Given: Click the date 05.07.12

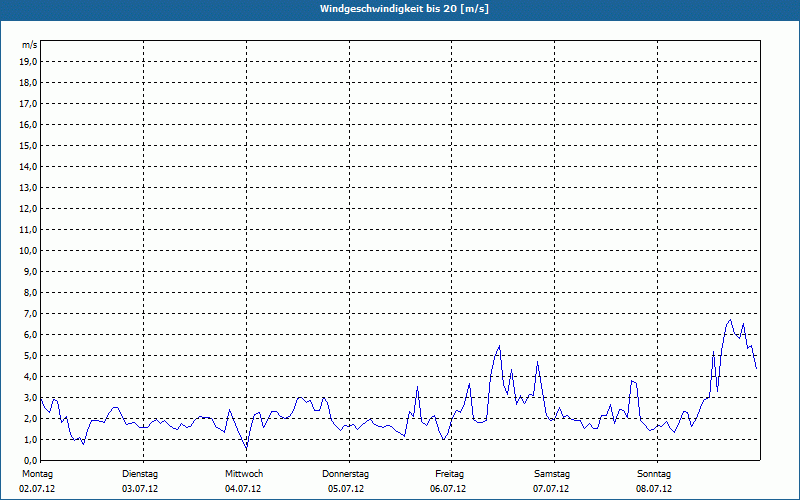Looking at the screenshot, I should (x=346, y=489).
